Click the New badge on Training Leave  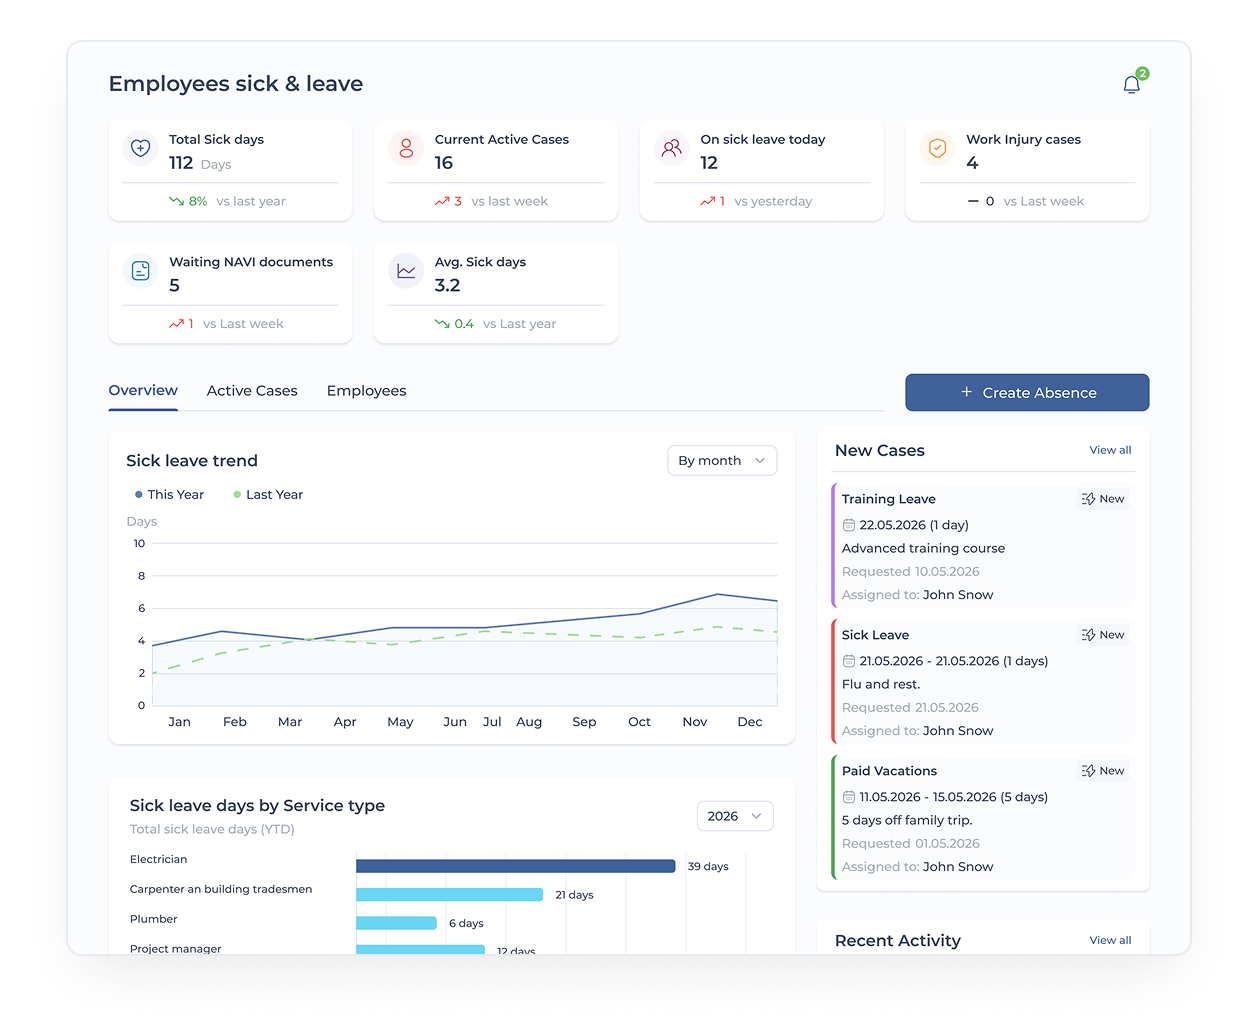point(1103,499)
